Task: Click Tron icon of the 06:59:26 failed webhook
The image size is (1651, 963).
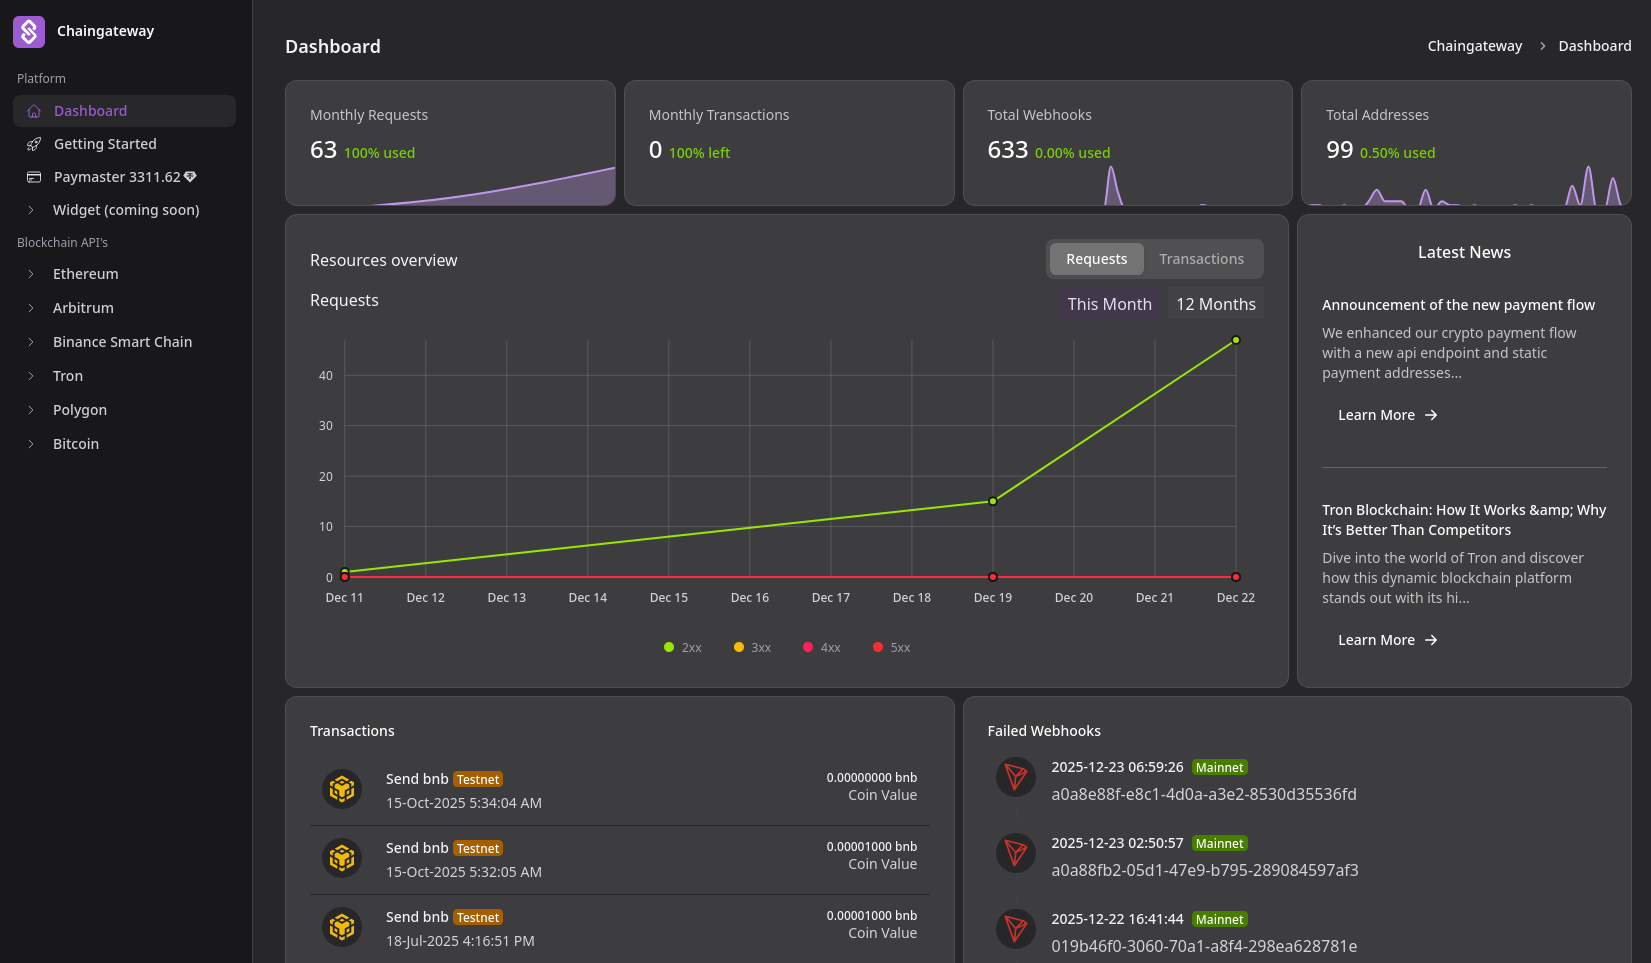Action: (1015, 777)
